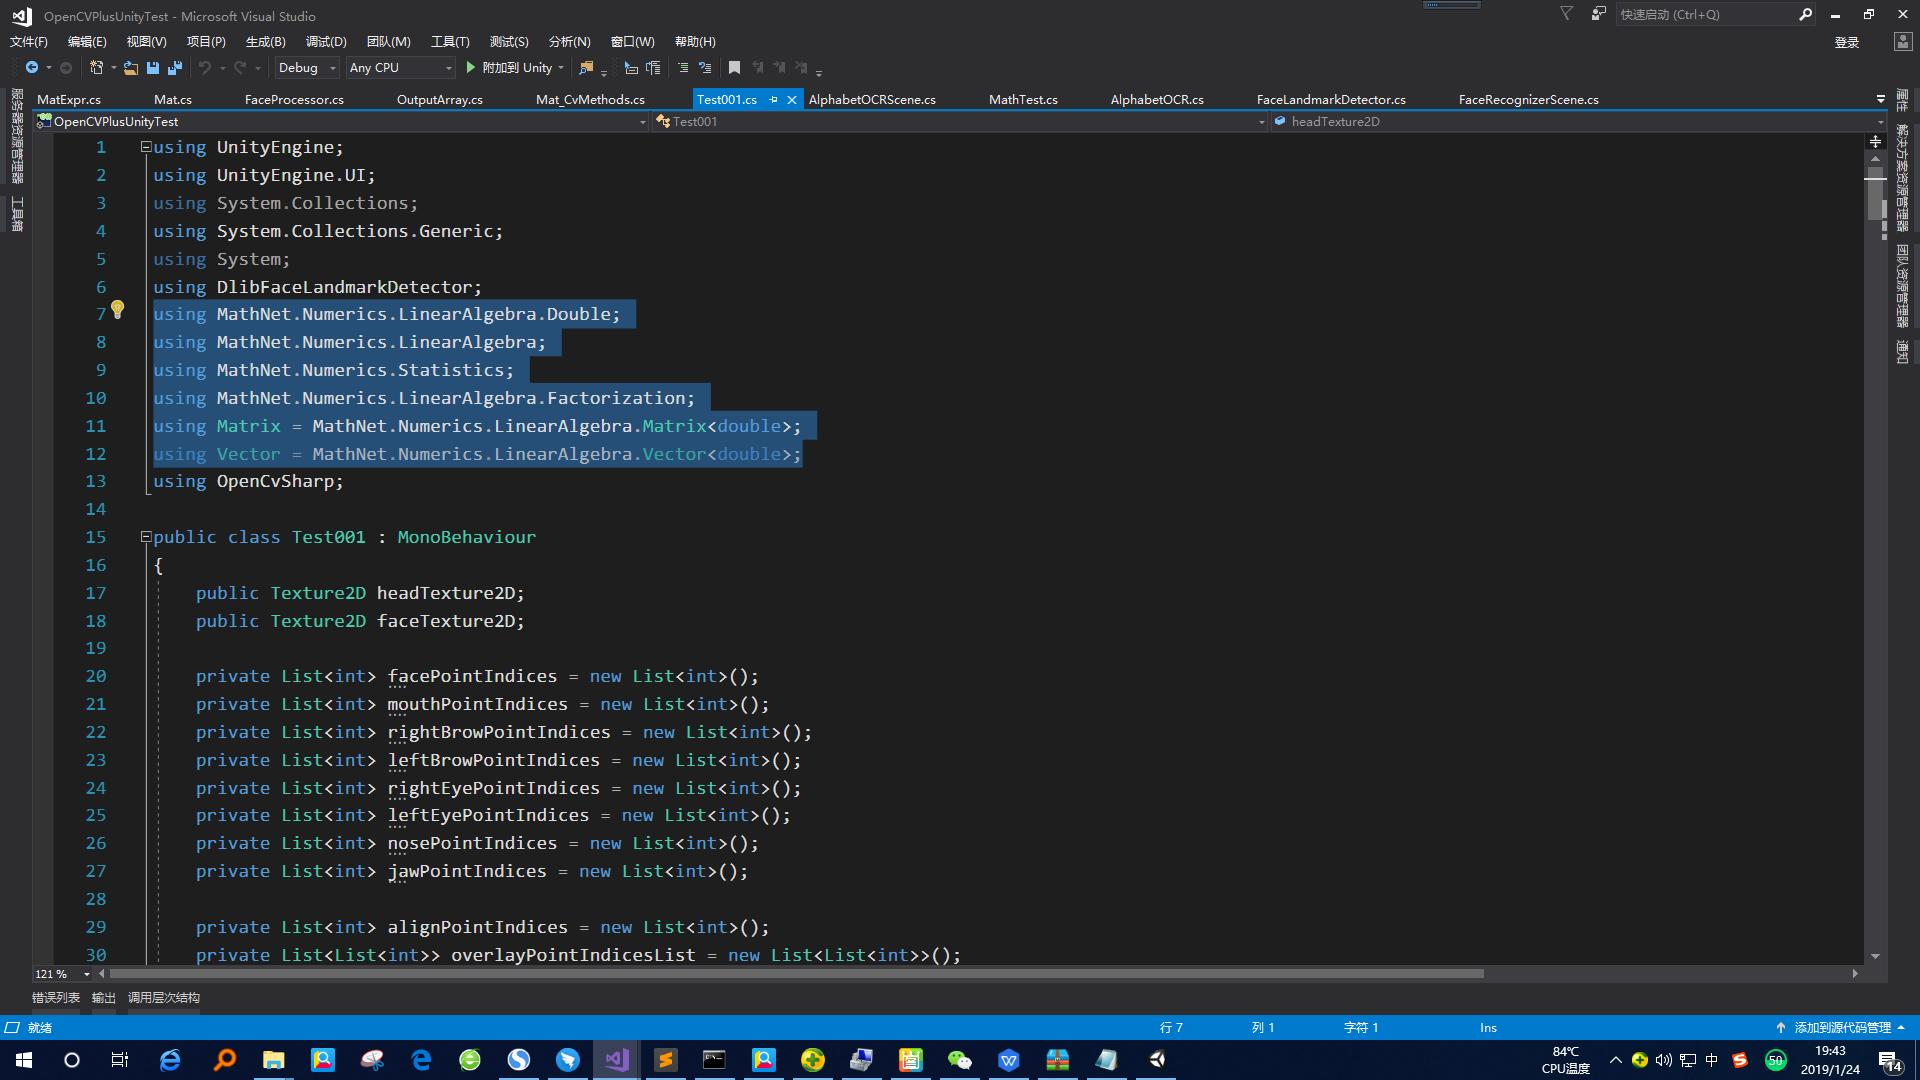Toggle a bookmark with the bookmark icon
This screenshot has width=1920, height=1080.
pos(735,67)
